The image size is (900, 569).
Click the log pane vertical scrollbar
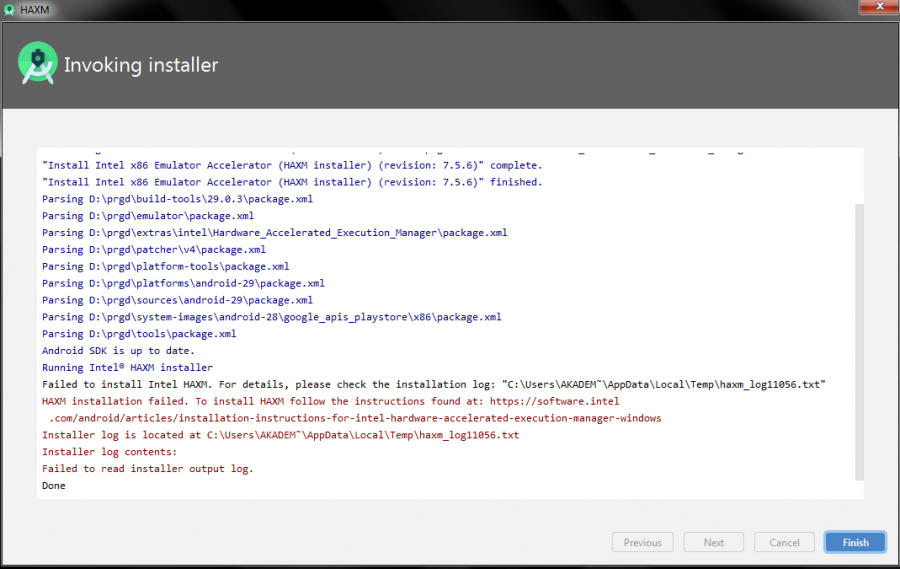[x=859, y=342]
